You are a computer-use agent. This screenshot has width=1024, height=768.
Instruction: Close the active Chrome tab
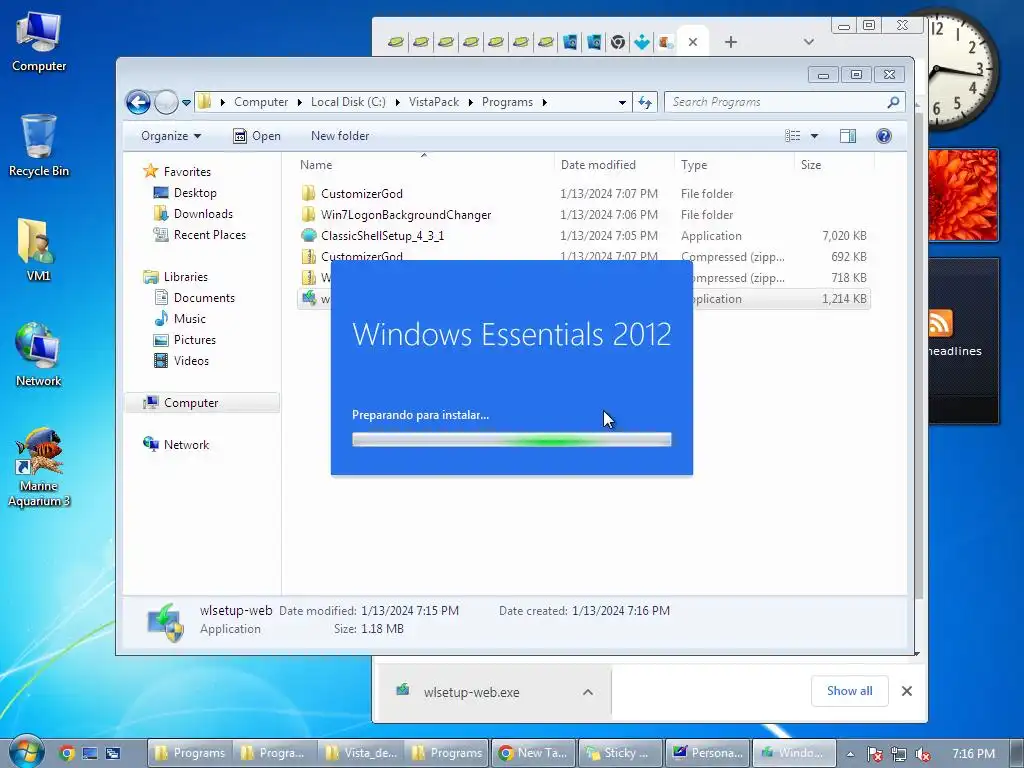coord(693,42)
